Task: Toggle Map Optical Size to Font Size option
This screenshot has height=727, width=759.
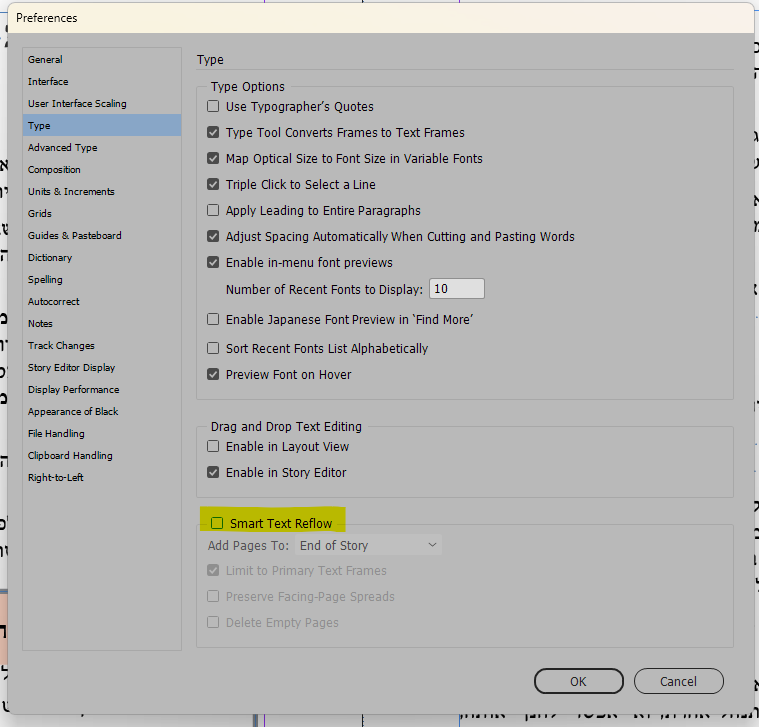Action: coord(213,158)
